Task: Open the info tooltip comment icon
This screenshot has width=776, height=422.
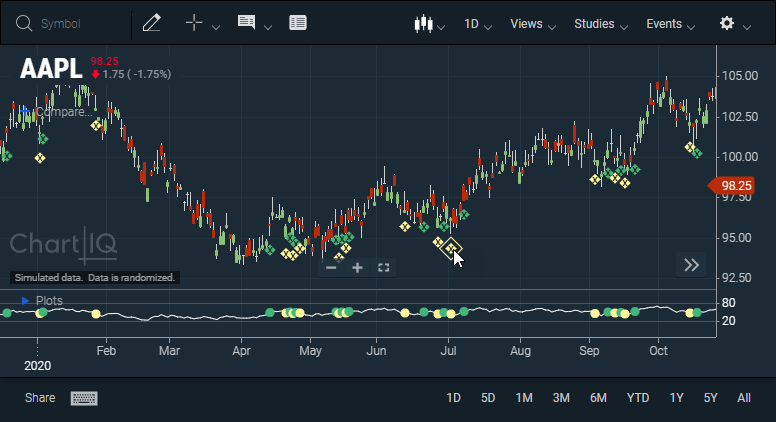Action: pos(246,23)
